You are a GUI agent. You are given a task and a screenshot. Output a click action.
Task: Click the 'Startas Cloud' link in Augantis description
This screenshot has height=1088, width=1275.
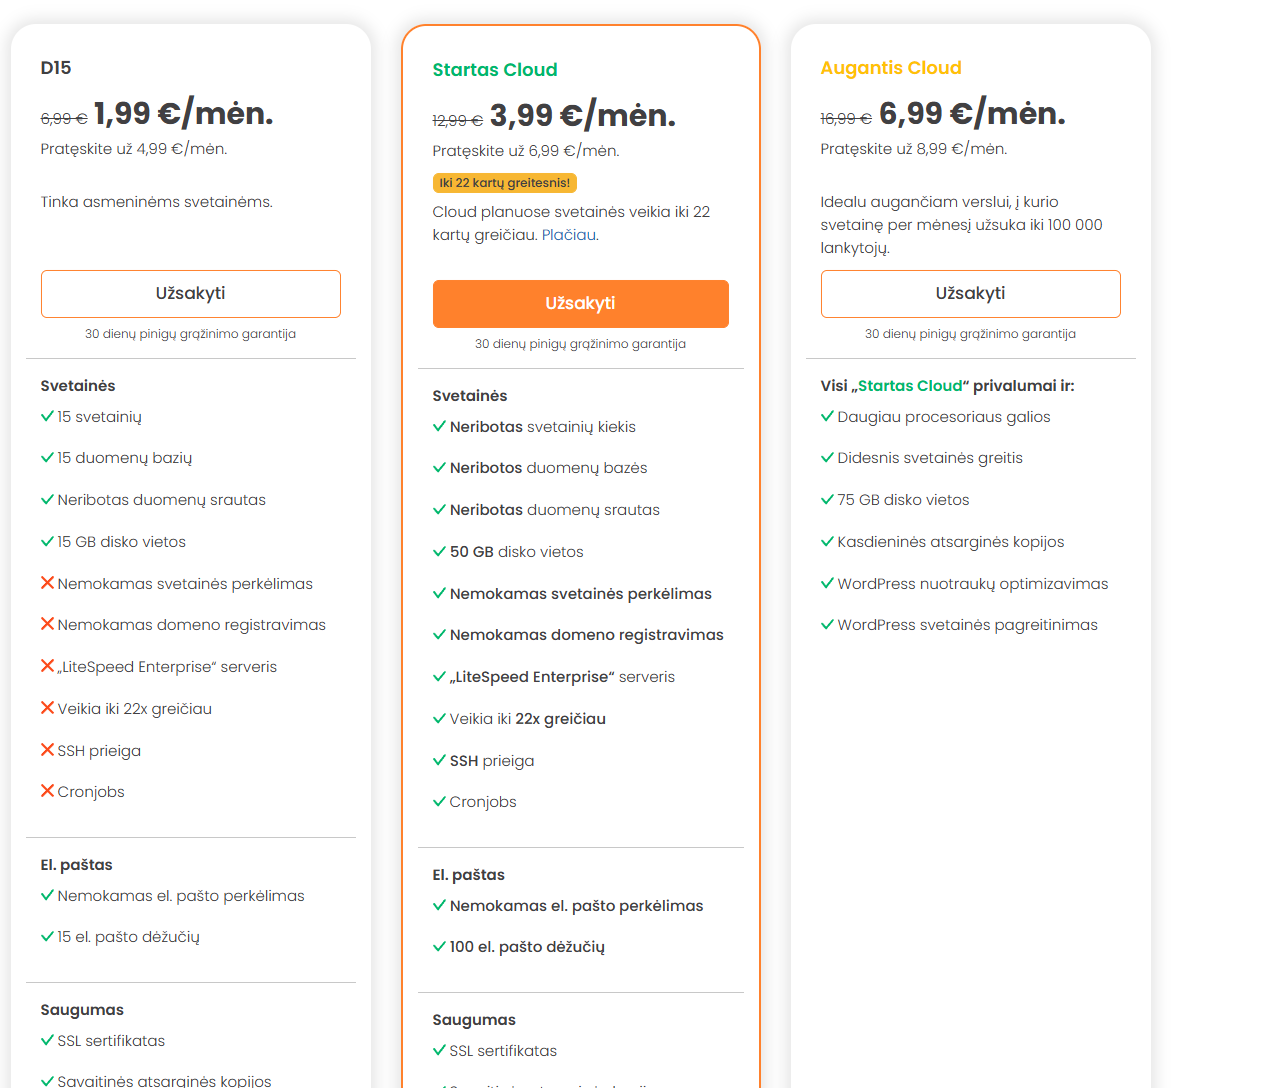point(910,385)
